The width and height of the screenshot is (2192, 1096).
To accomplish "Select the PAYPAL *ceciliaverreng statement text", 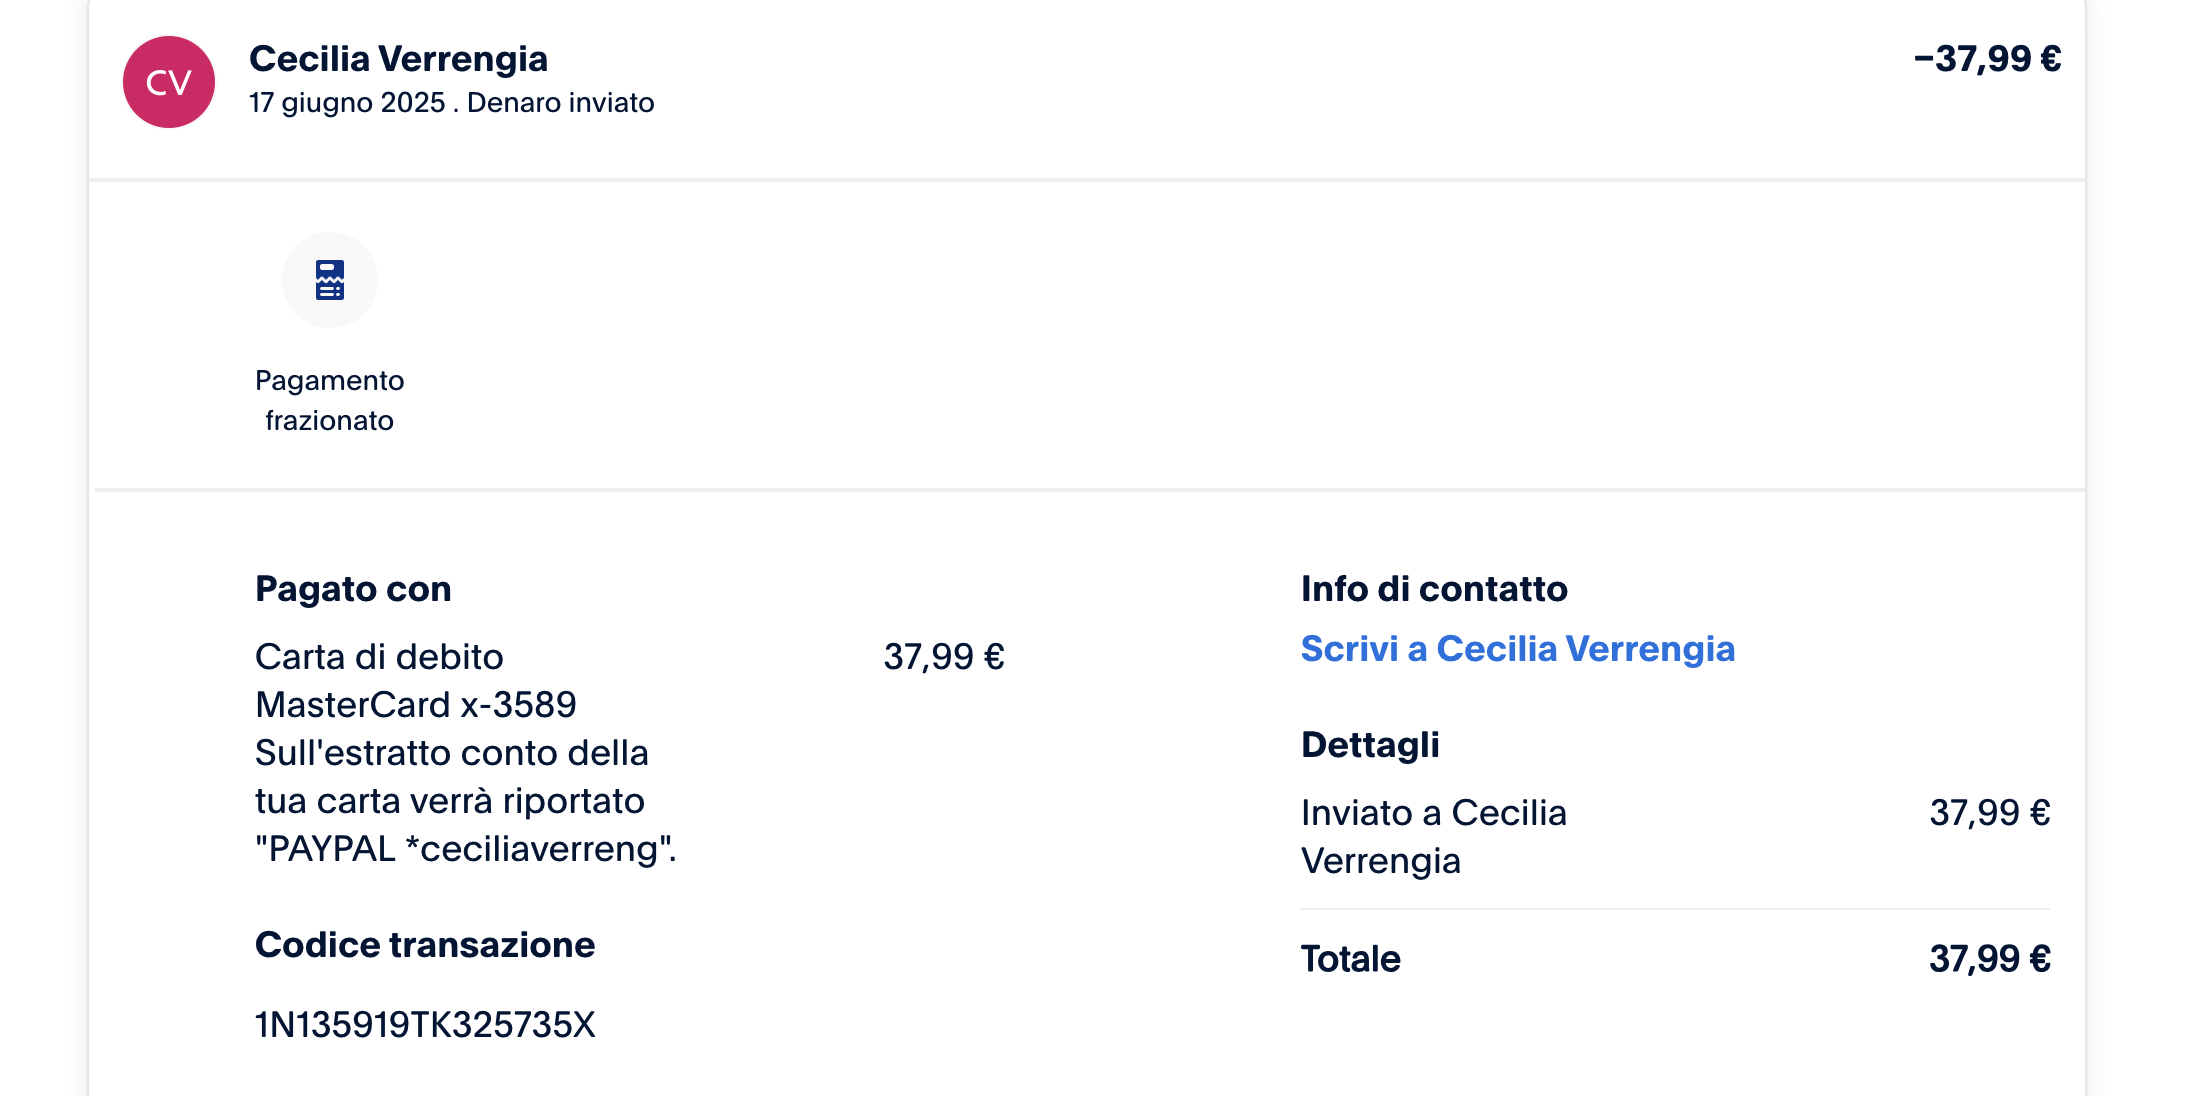I will pyautogui.click(x=466, y=849).
